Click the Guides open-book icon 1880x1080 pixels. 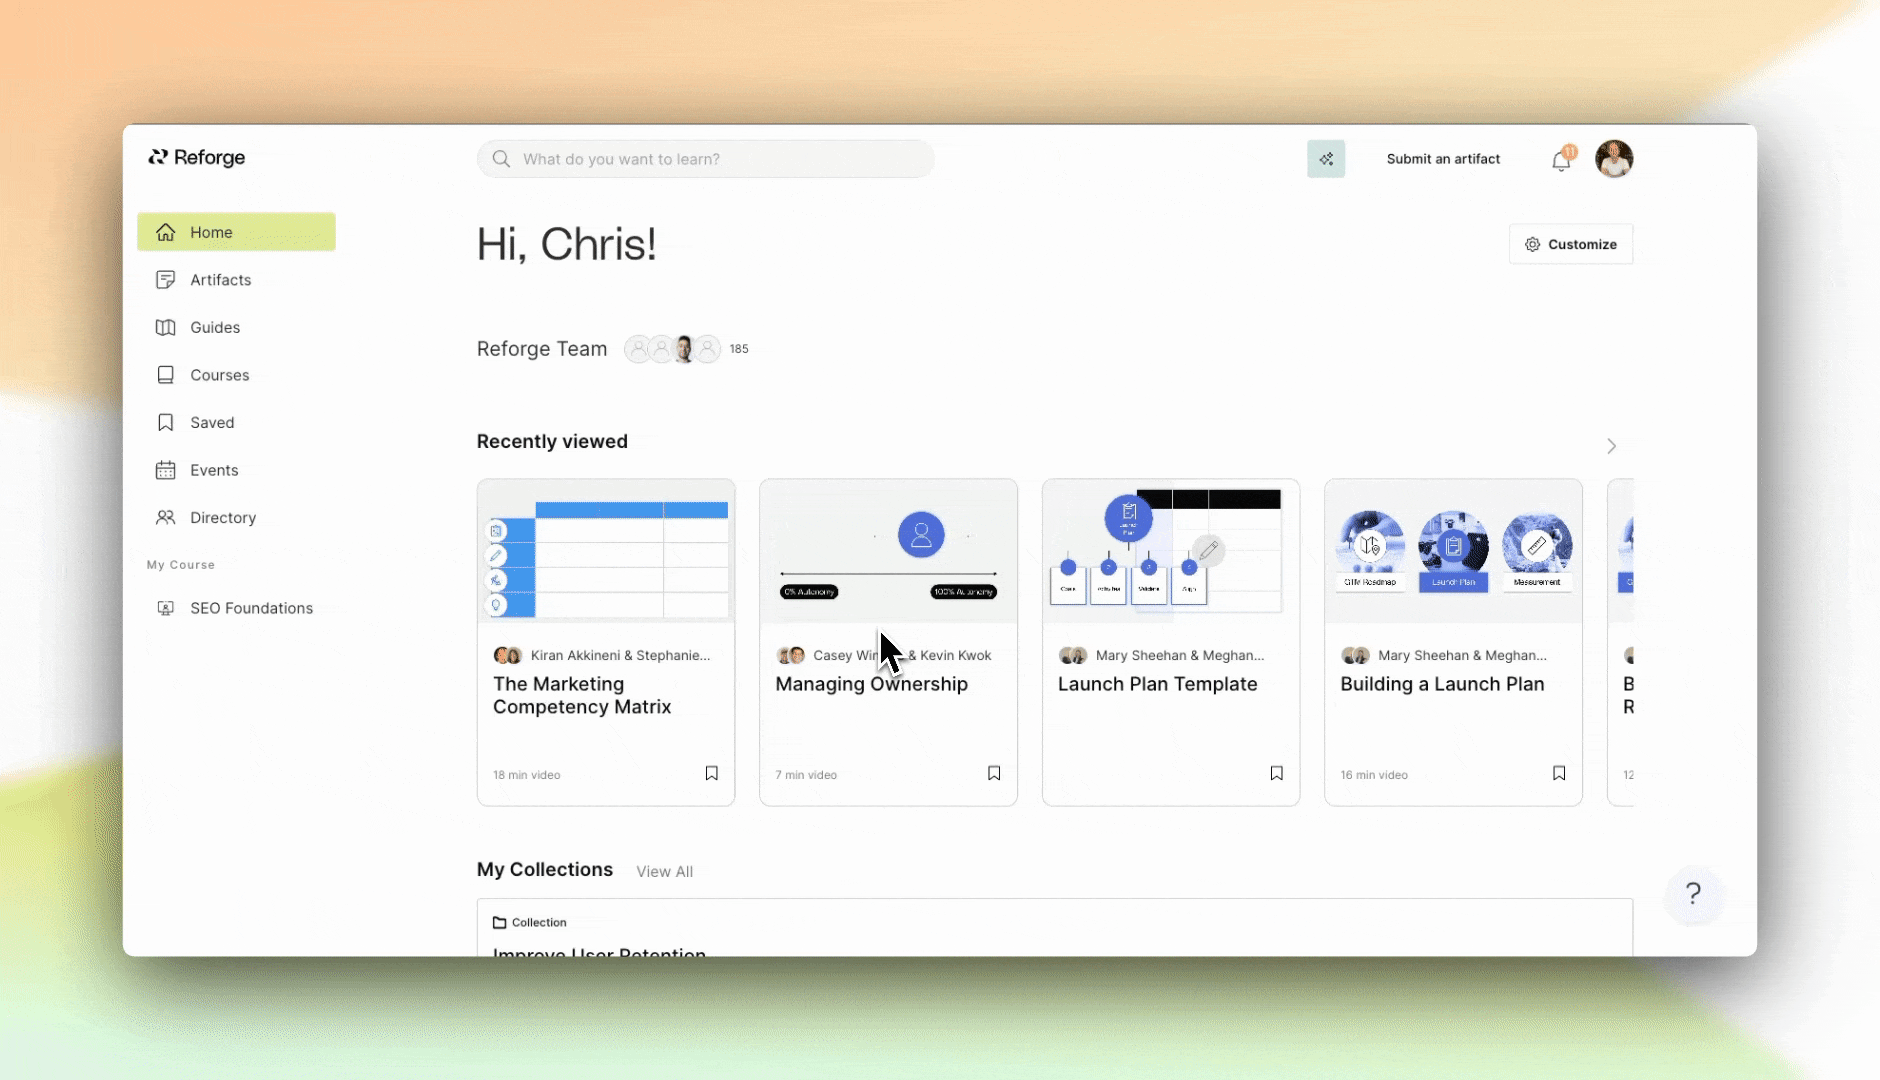(x=166, y=327)
